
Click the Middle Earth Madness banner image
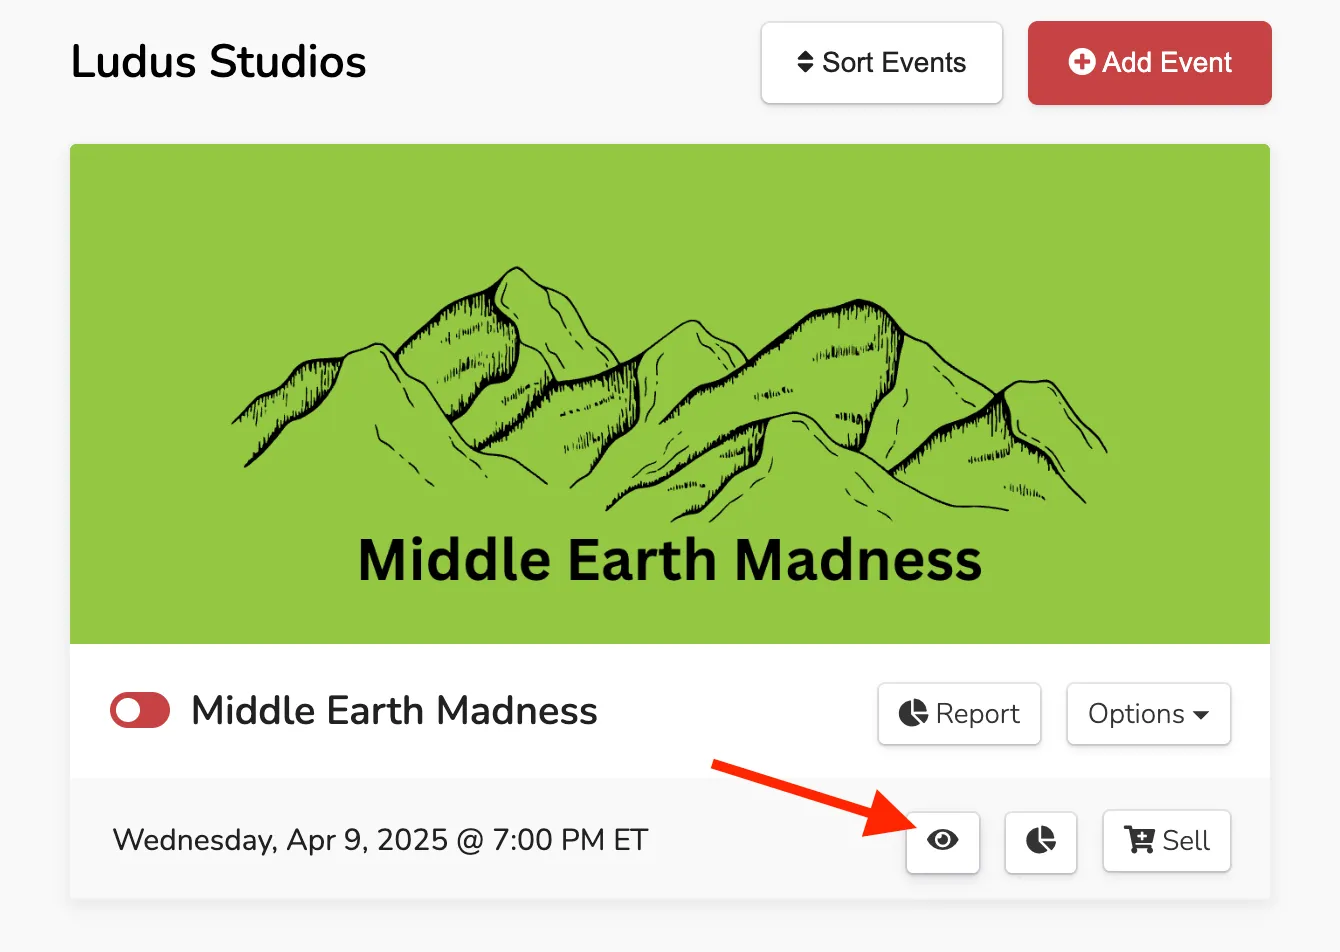click(670, 394)
